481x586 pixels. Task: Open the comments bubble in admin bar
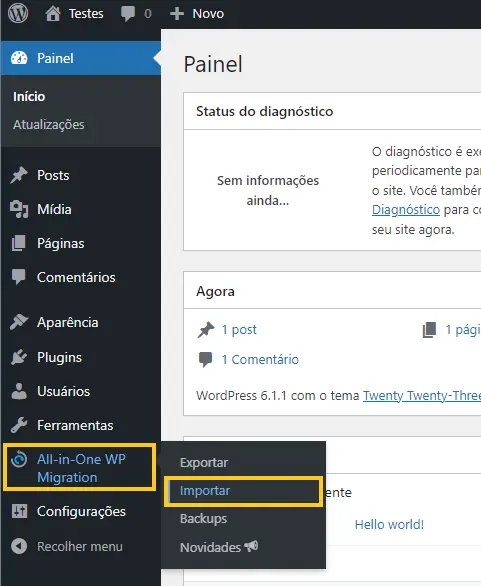tap(127, 14)
